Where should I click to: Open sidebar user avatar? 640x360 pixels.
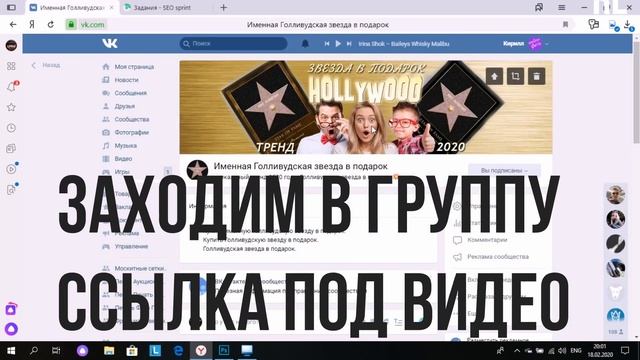11,45
